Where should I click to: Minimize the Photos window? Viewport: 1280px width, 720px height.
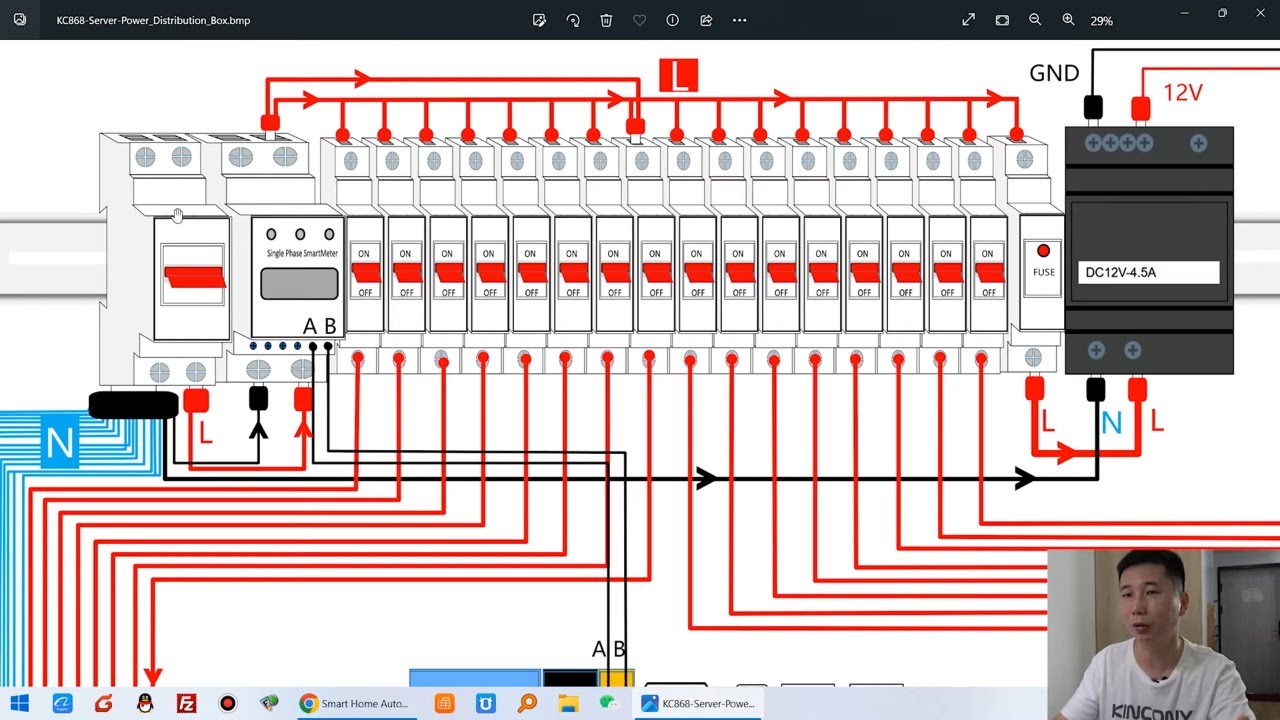click(x=1184, y=13)
